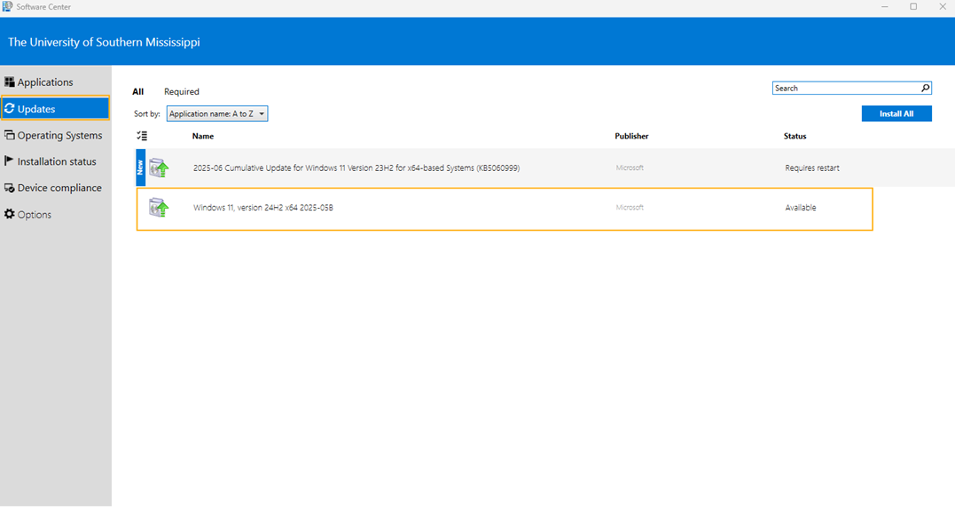
Task: Click the Operating Systems window icon
Action: tap(9, 135)
